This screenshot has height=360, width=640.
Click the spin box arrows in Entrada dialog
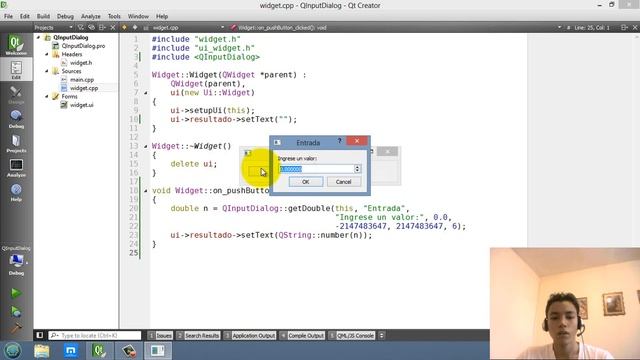point(357,169)
